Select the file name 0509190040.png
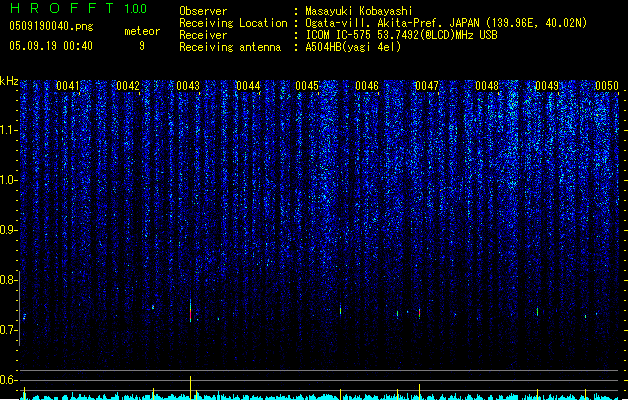The image size is (629, 400). 51,26
